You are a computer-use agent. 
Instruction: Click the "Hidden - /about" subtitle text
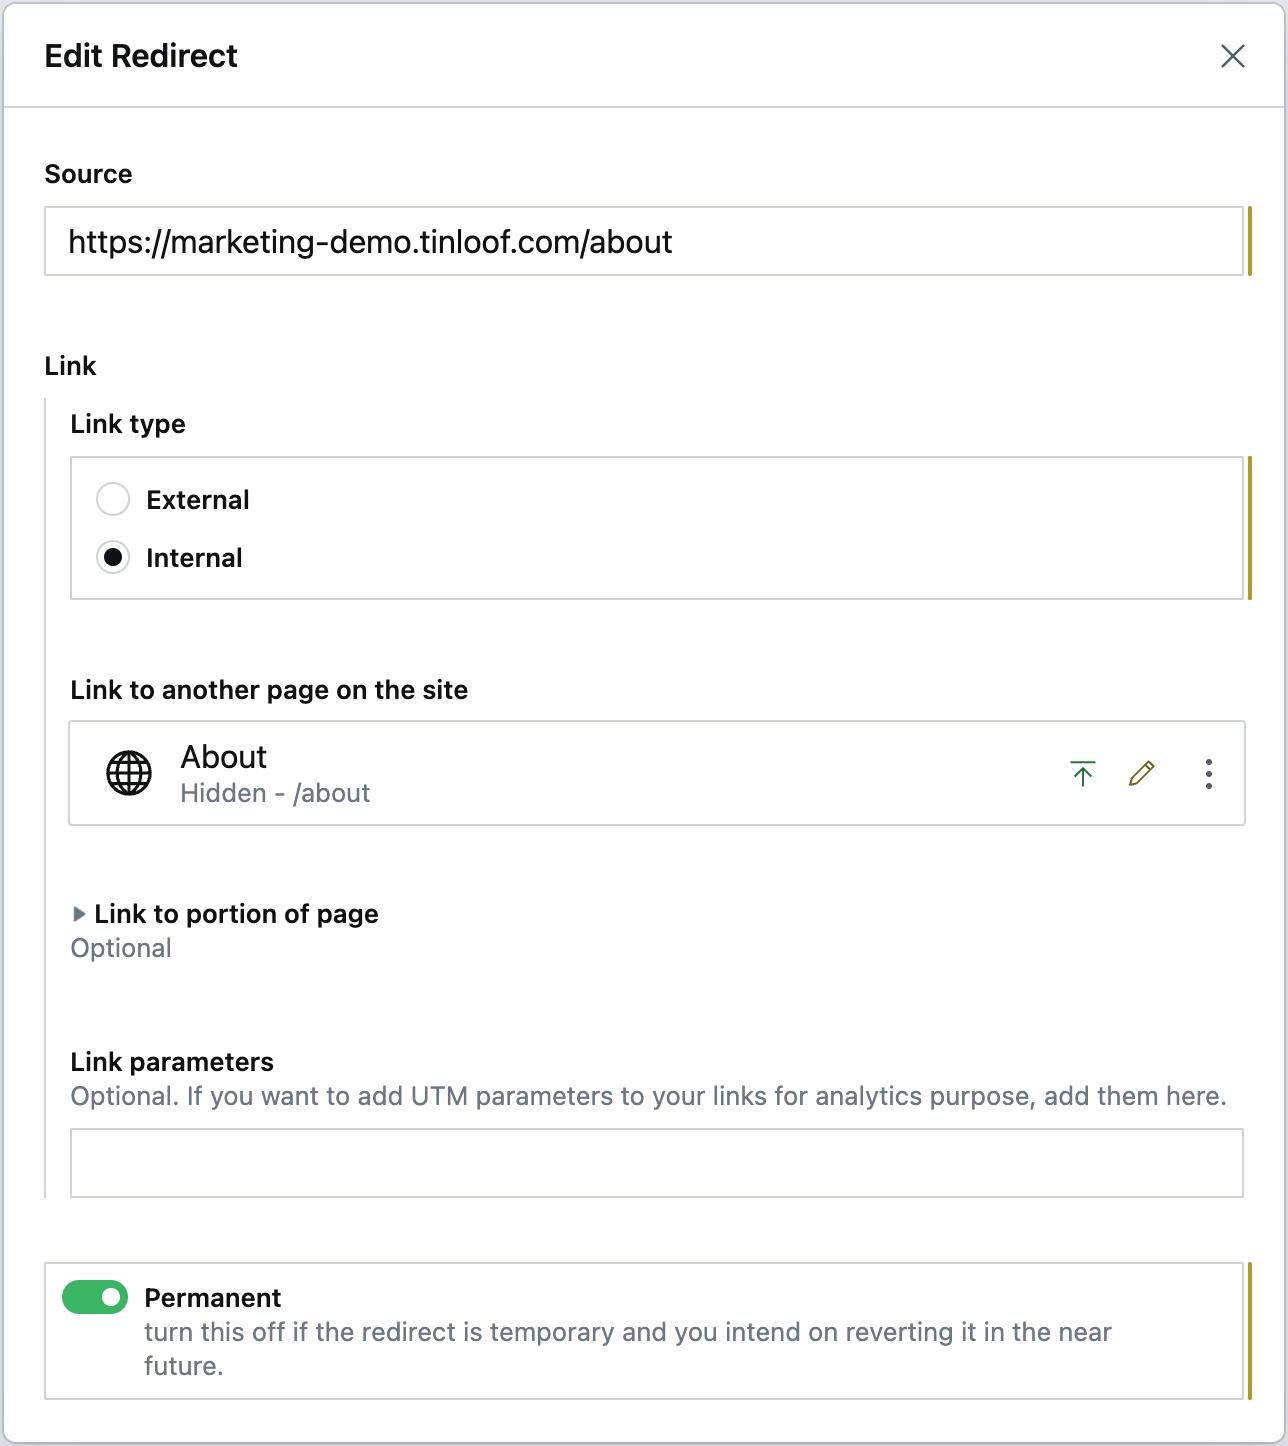pyautogui.click(x=275, y=793)
